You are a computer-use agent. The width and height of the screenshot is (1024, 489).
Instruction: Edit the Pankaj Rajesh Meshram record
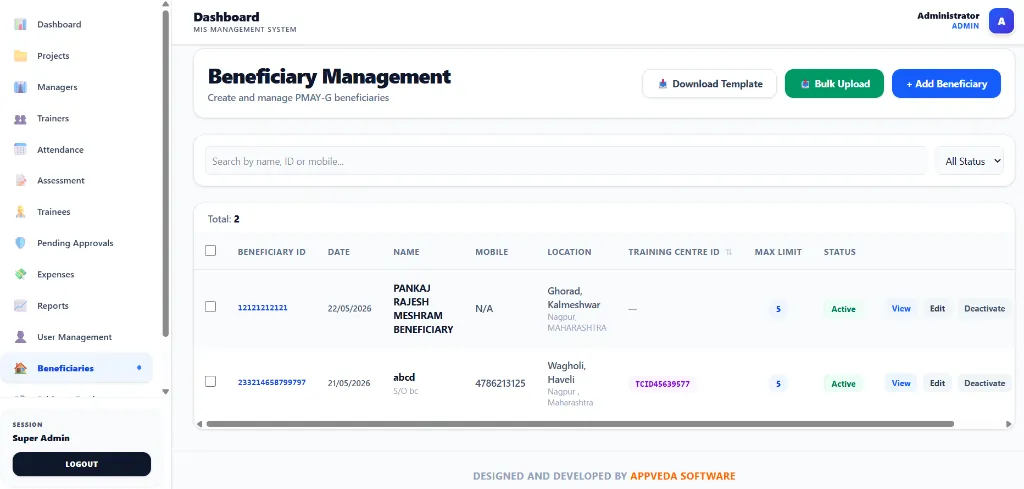tap(937, 309)
